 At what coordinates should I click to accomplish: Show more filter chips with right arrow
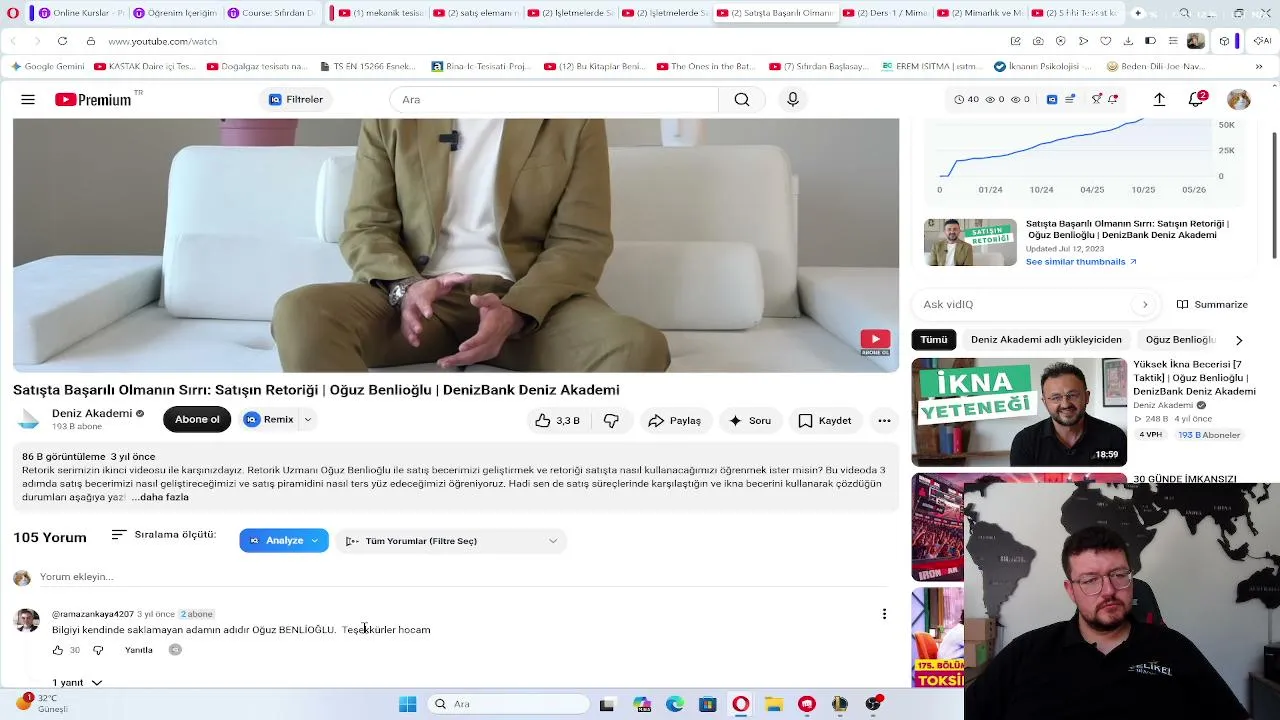1239,340
